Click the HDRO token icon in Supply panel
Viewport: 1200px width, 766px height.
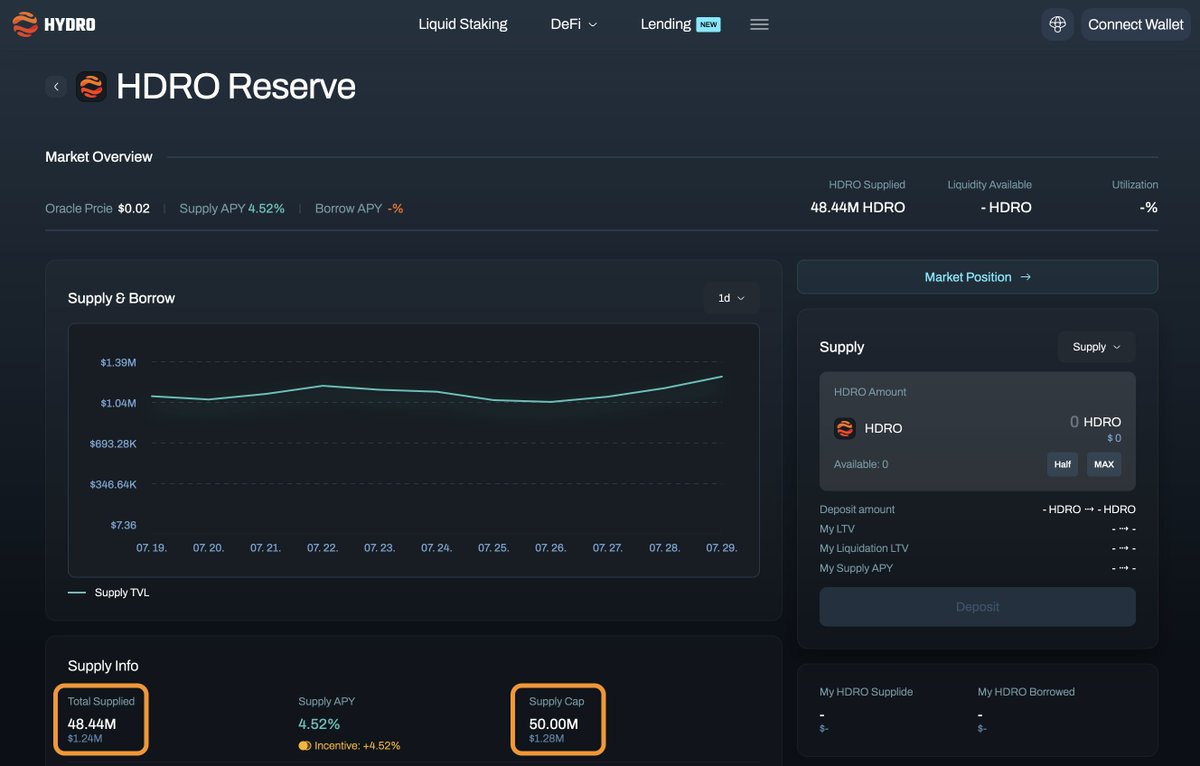click(x=845, y=428)
